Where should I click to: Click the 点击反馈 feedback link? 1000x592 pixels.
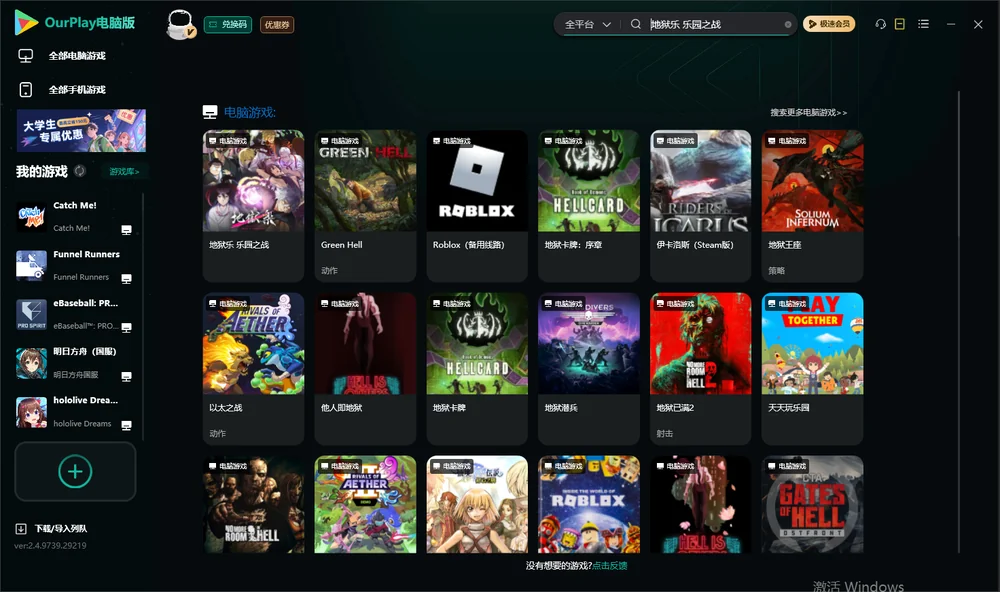[610, 566]
